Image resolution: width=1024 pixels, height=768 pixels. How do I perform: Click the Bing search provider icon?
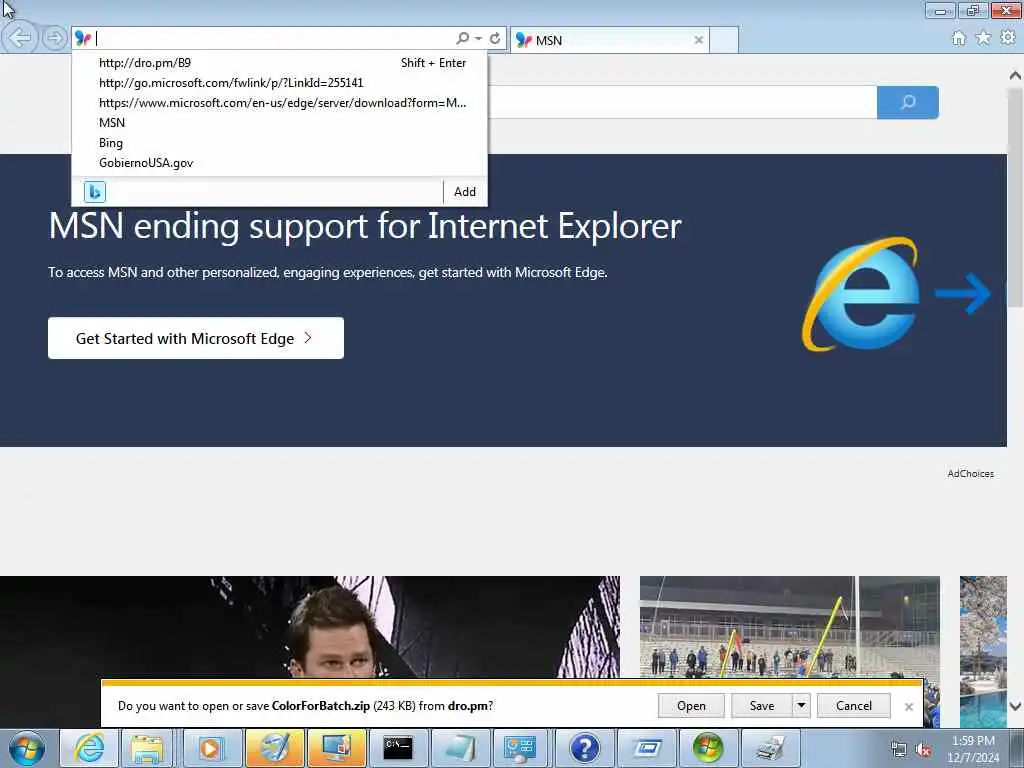coord(95,192)
